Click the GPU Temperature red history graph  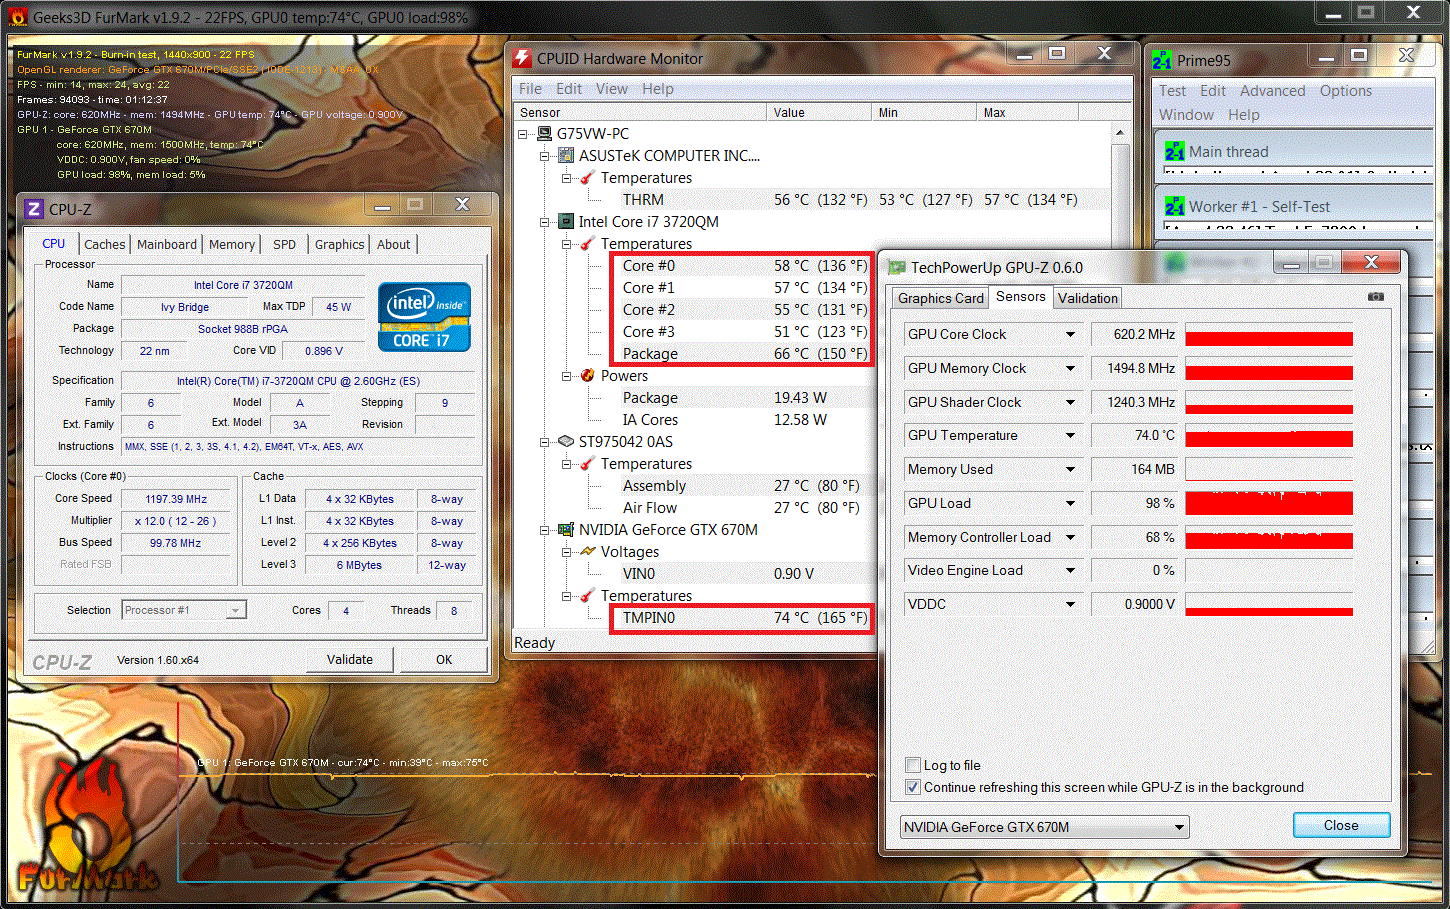1268,435
